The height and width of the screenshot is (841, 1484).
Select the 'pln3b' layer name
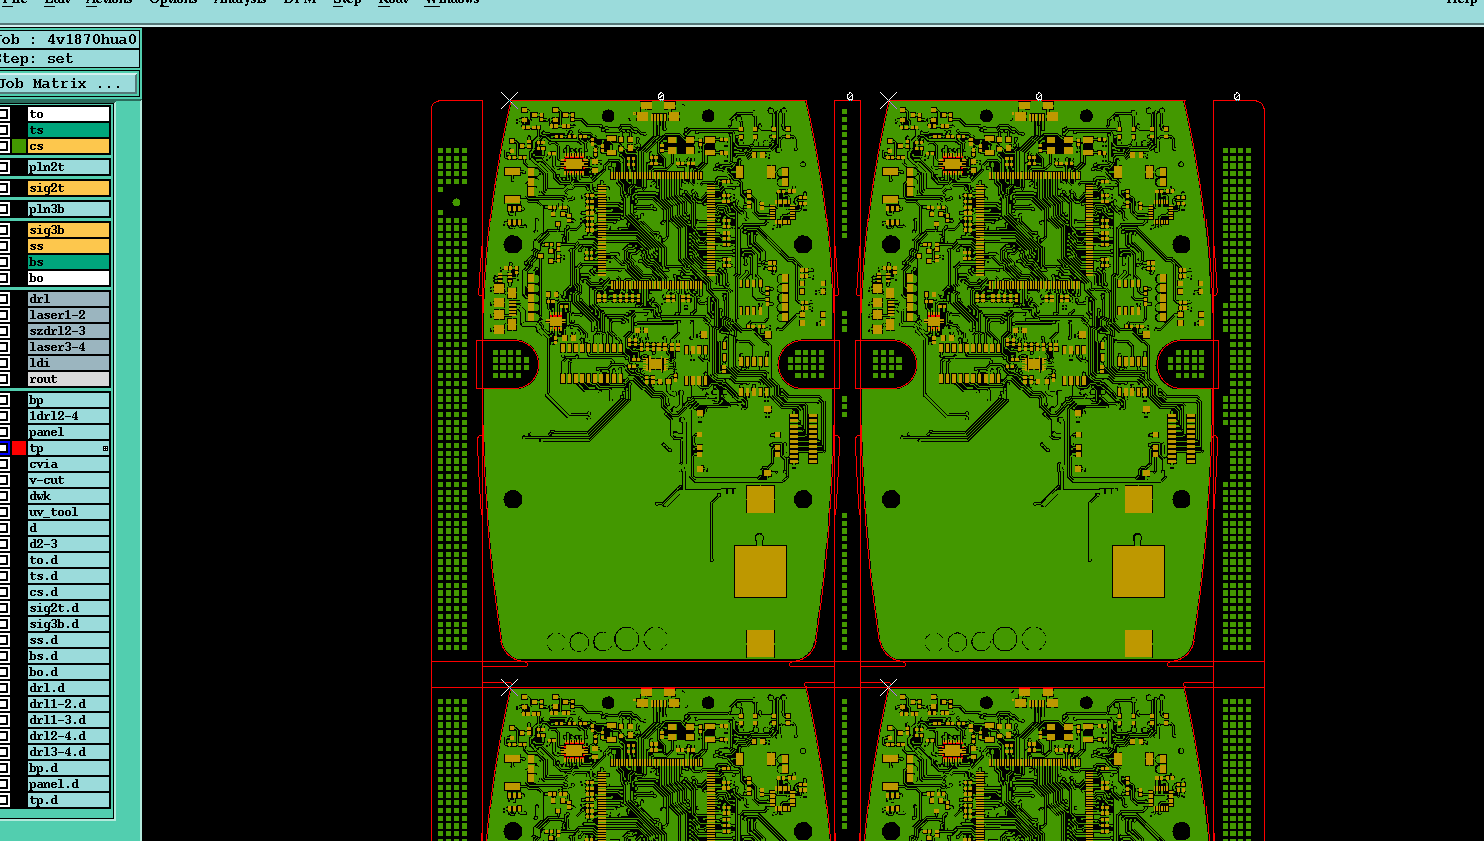coord(68,209)
